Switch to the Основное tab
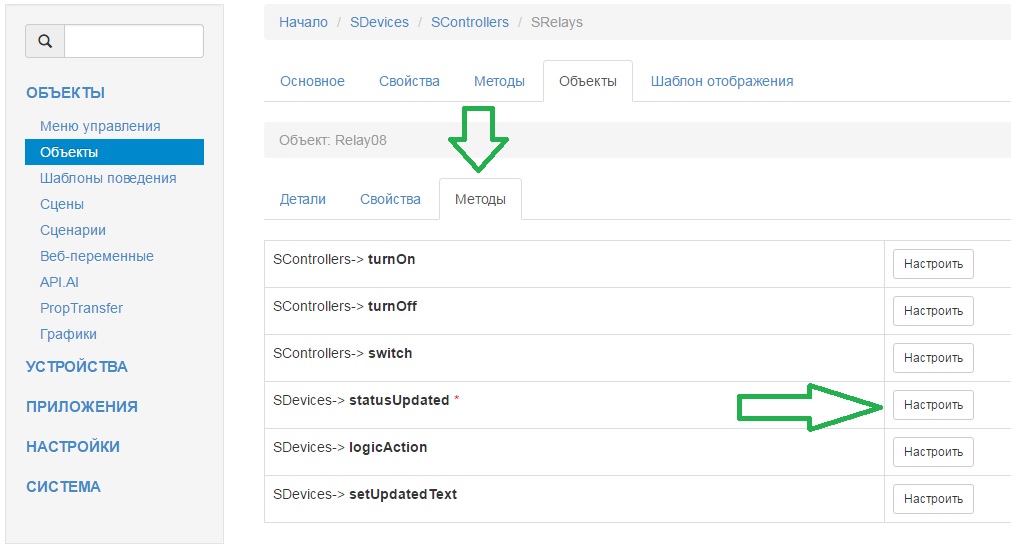The image size is (1011, 548). coord(312,81)
